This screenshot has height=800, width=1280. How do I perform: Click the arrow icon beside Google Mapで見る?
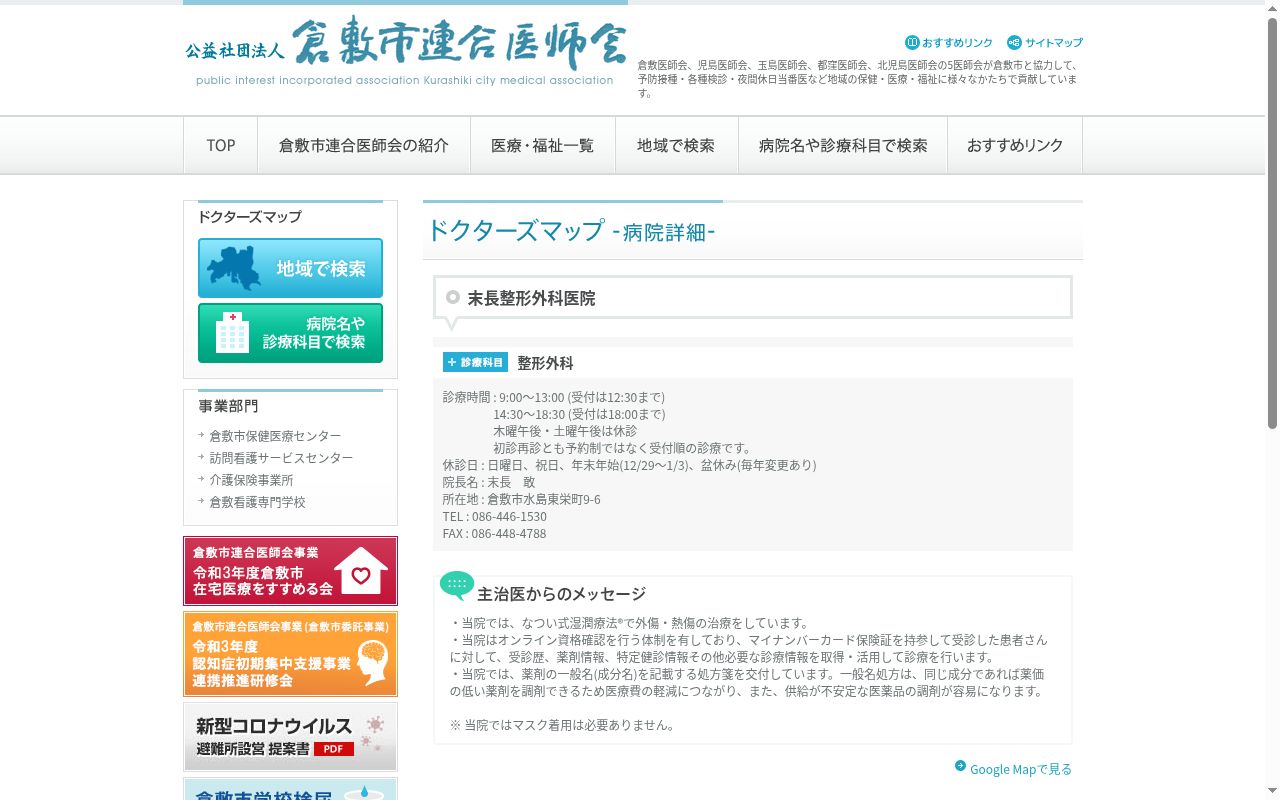(x=960, y=766)
